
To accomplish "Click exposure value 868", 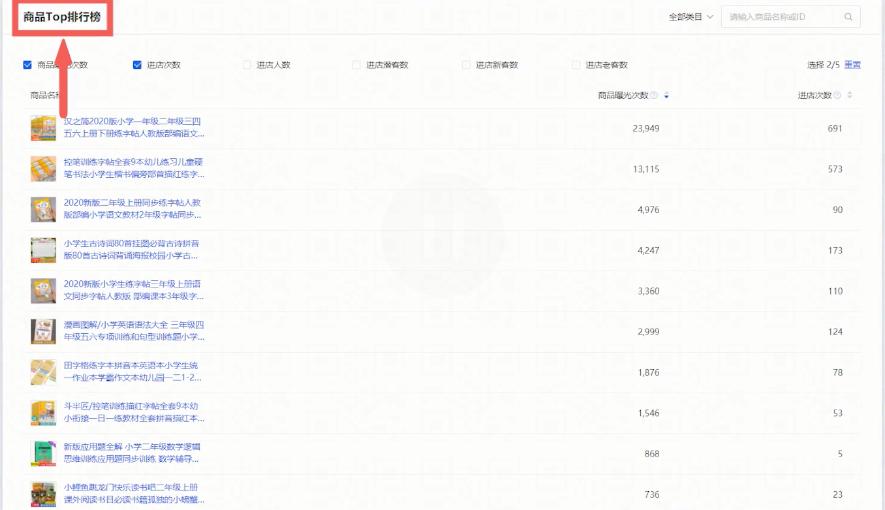I will (x=652, y=454).
